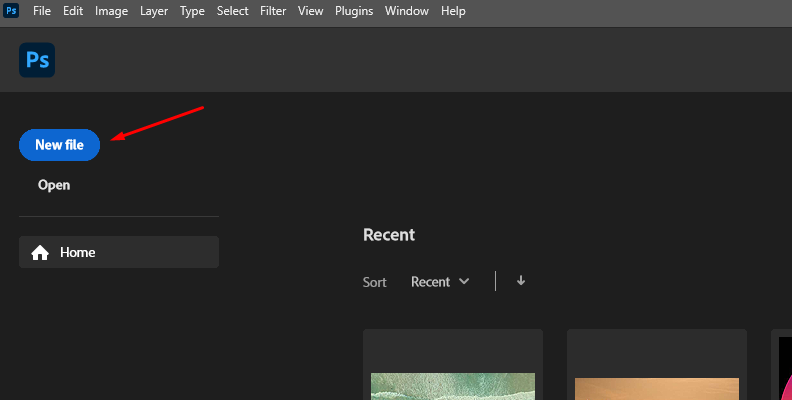Open the Help menu
This screenshot has width=792, height=400.
tap(453, 11)
